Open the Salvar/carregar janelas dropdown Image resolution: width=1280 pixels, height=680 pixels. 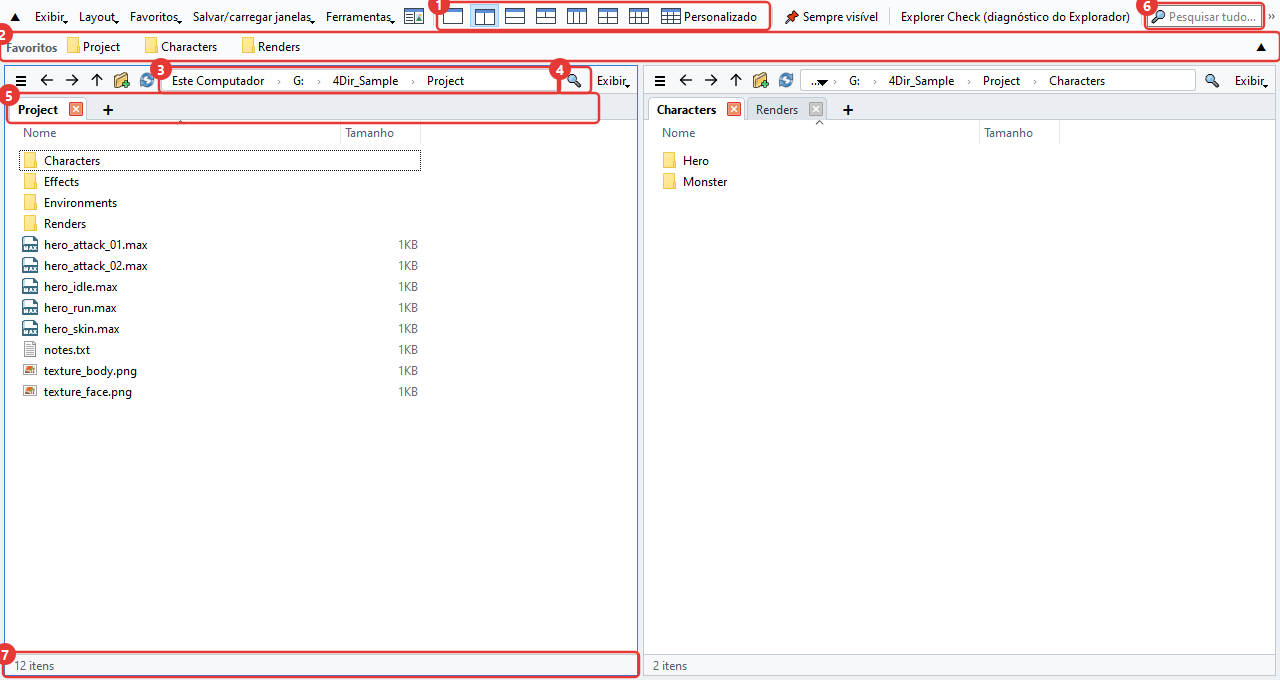(x=254, y=17)
